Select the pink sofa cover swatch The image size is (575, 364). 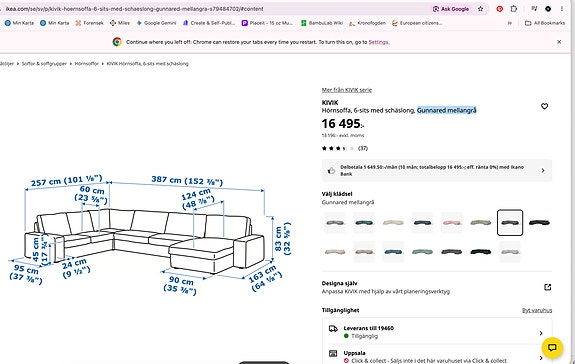point(451,223)
